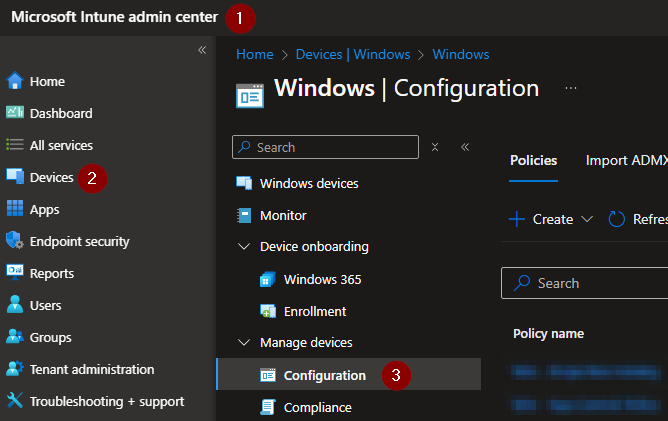Select Dashboard label in navigation

[61, 113]
